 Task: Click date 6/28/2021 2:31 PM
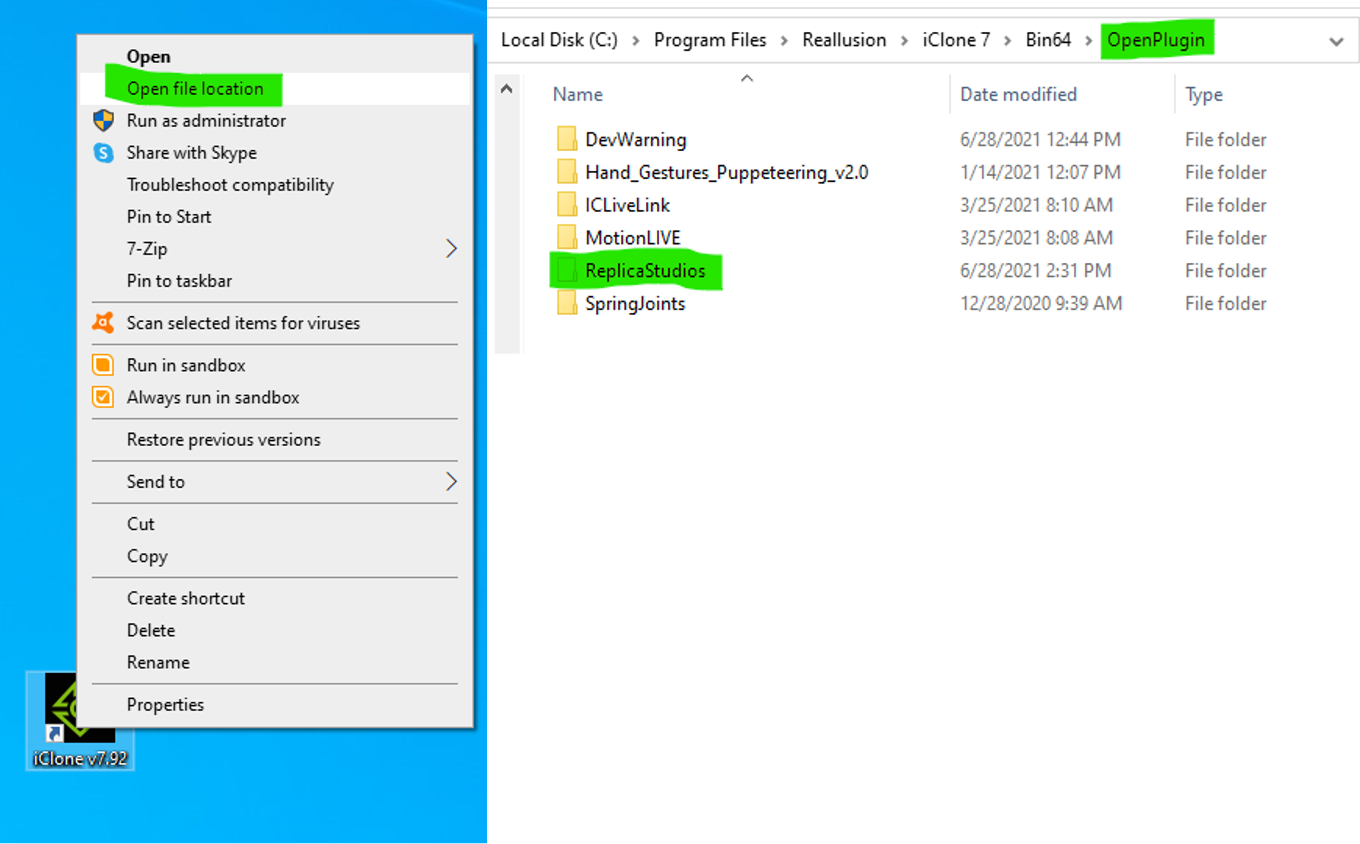1036,271
